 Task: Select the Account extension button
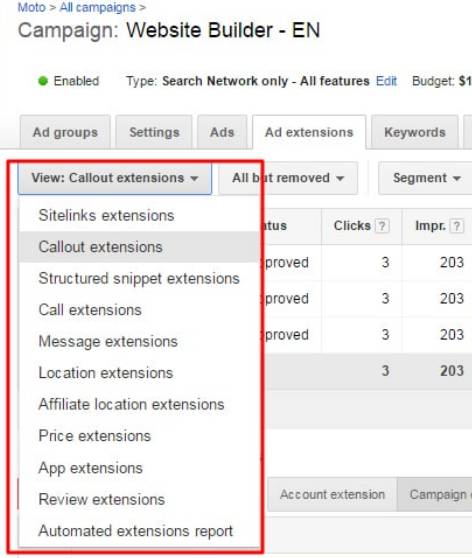[x=332, y=495]
